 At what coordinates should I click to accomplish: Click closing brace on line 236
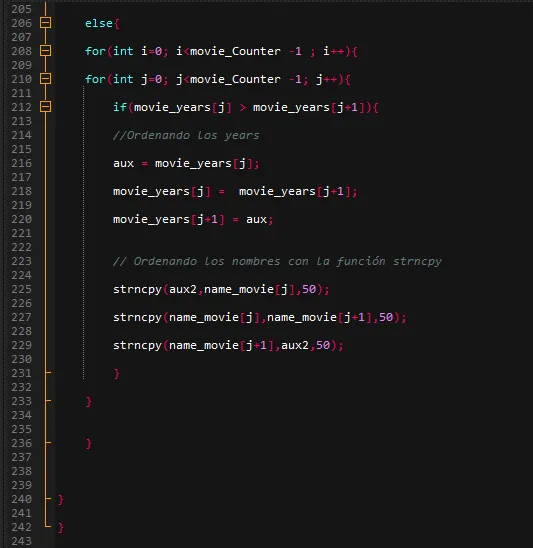(88, 444)
